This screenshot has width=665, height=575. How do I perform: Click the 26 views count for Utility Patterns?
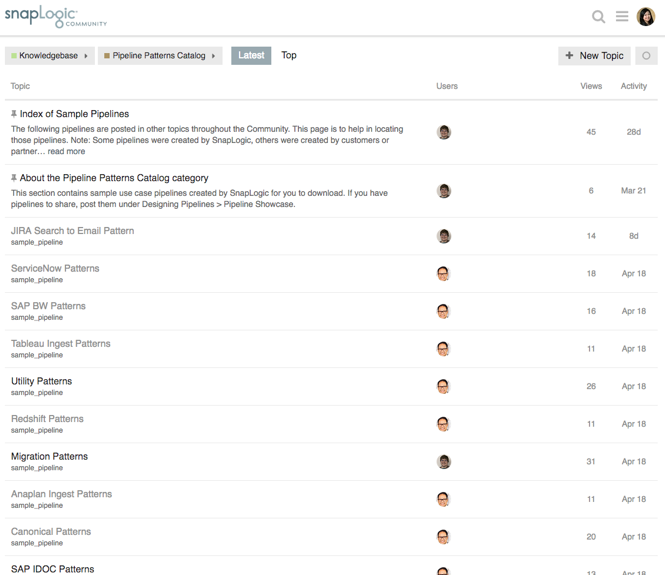(591, 386)
